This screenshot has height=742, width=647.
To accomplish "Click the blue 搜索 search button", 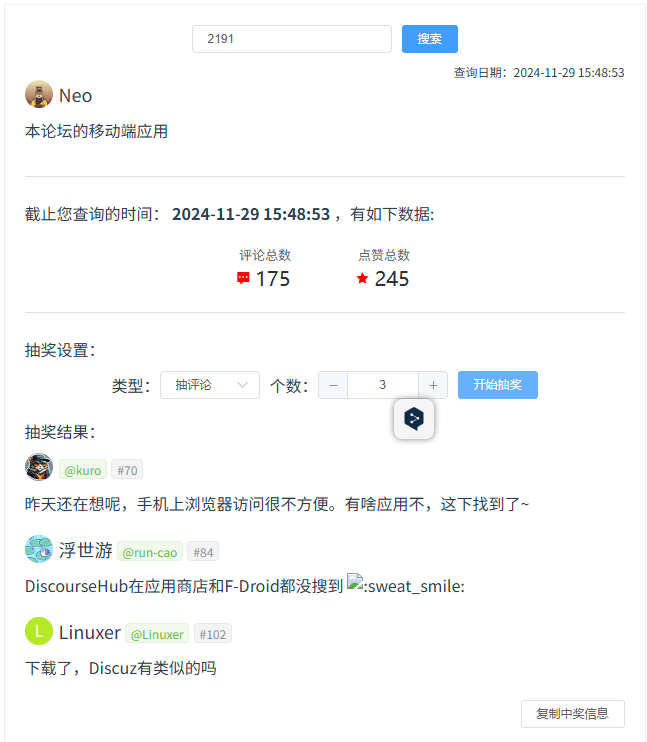I will 429,39.
